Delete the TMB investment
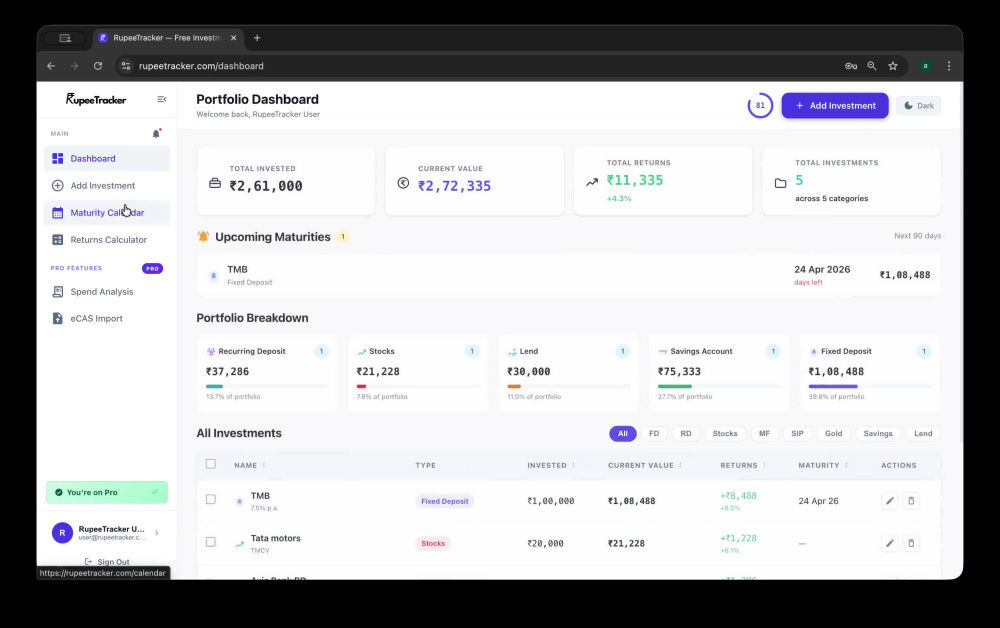 [x=911, y=500]
